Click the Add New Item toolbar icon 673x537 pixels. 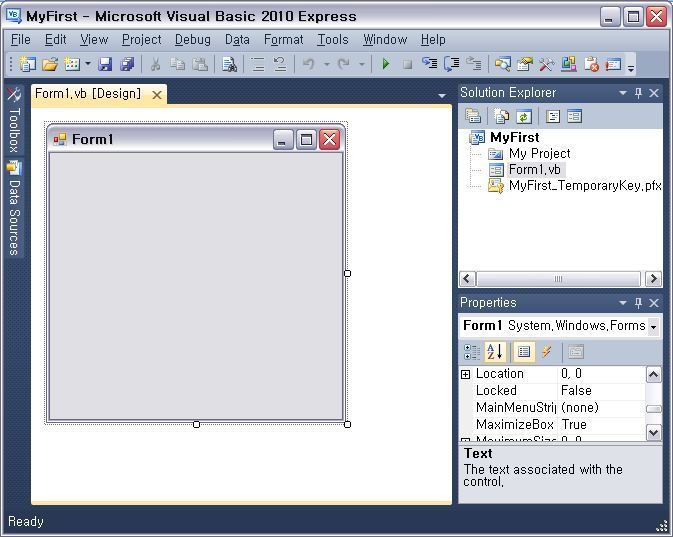(72, 64)
